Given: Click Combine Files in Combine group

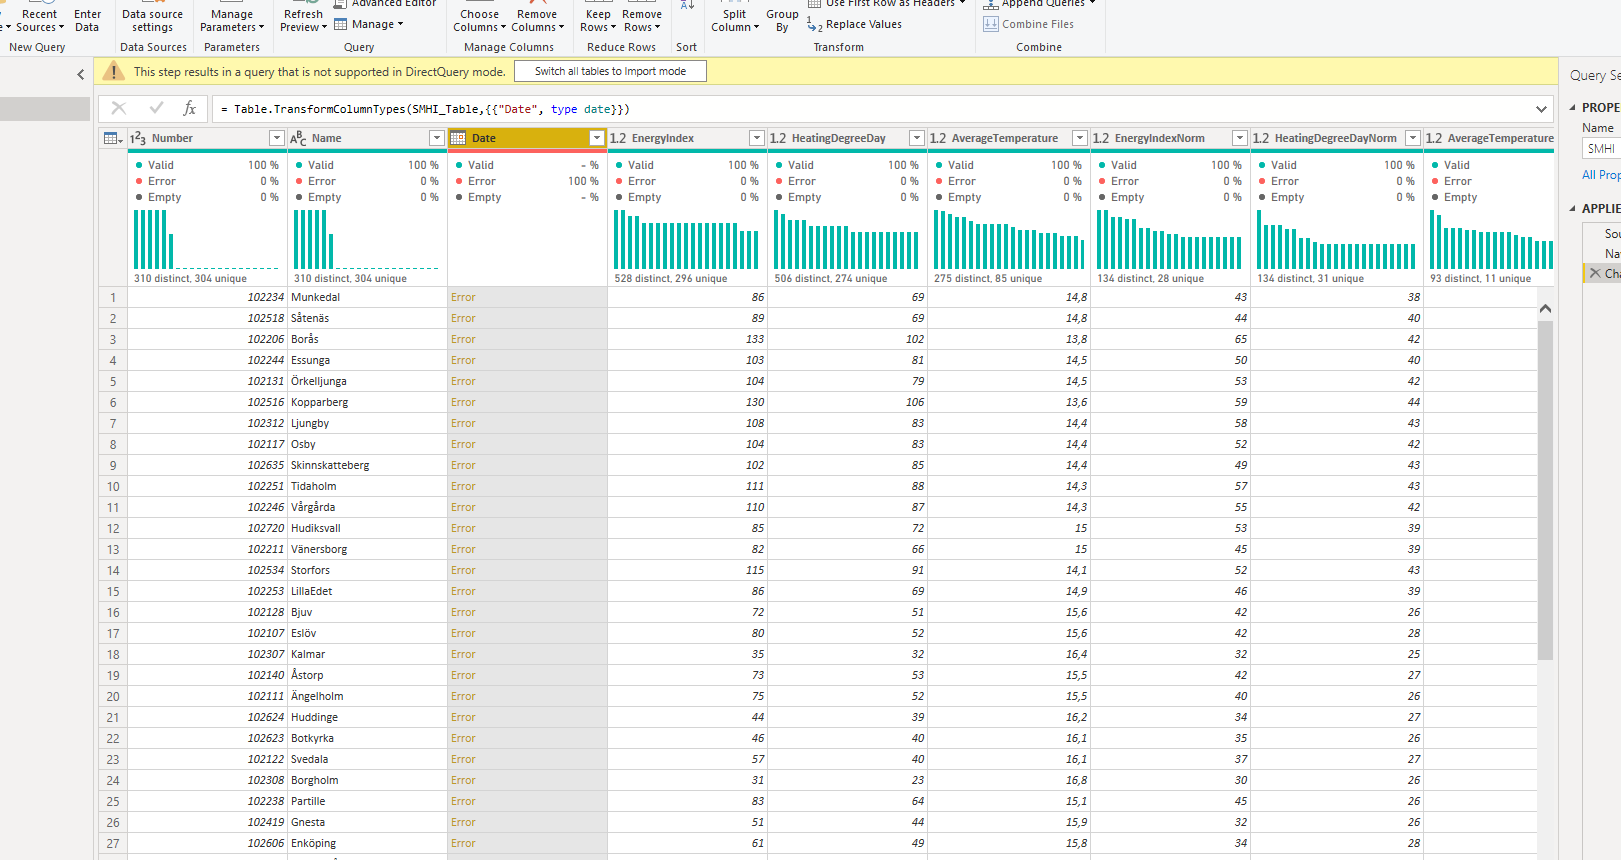Looking at the screenshot, I should coord(1029,24).
